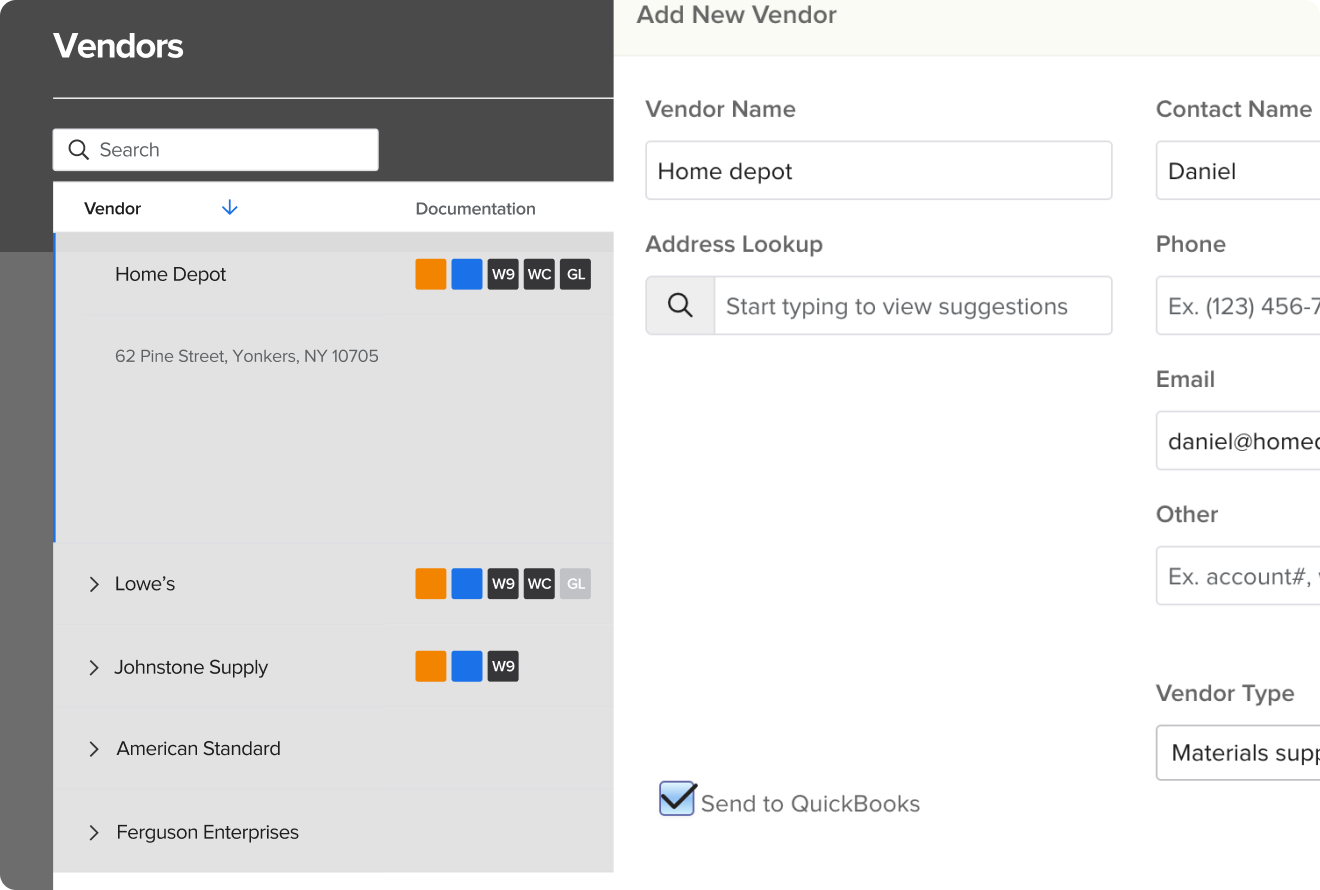
Task: Click the WC badge for Lowe's
Action: tap(539, 584)
